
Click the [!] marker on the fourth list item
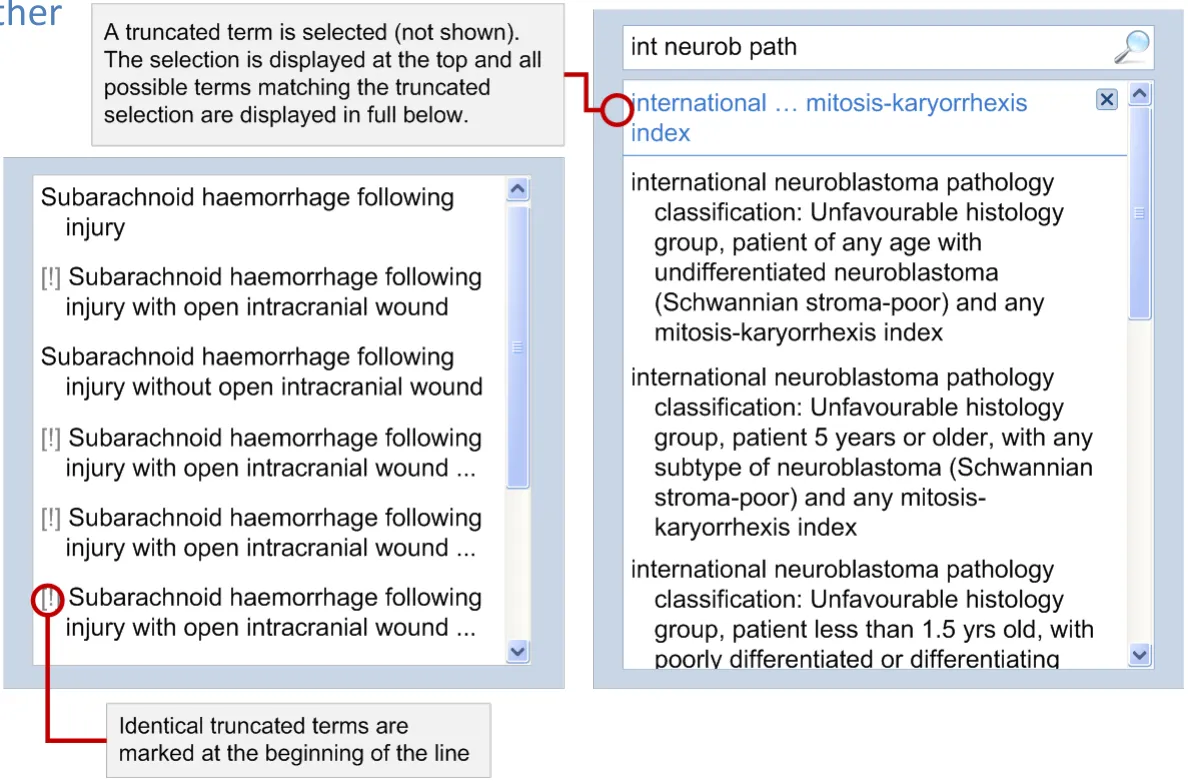51,438
